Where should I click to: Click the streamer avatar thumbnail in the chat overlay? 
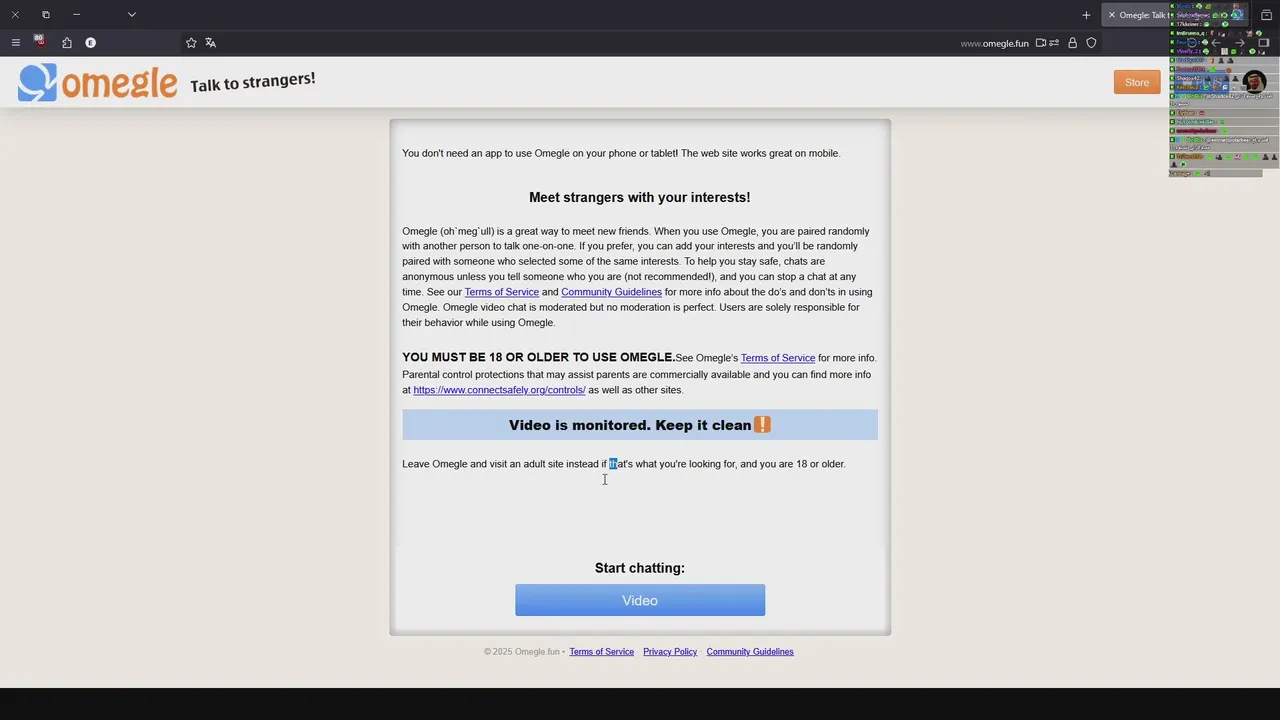[1254, 82]
